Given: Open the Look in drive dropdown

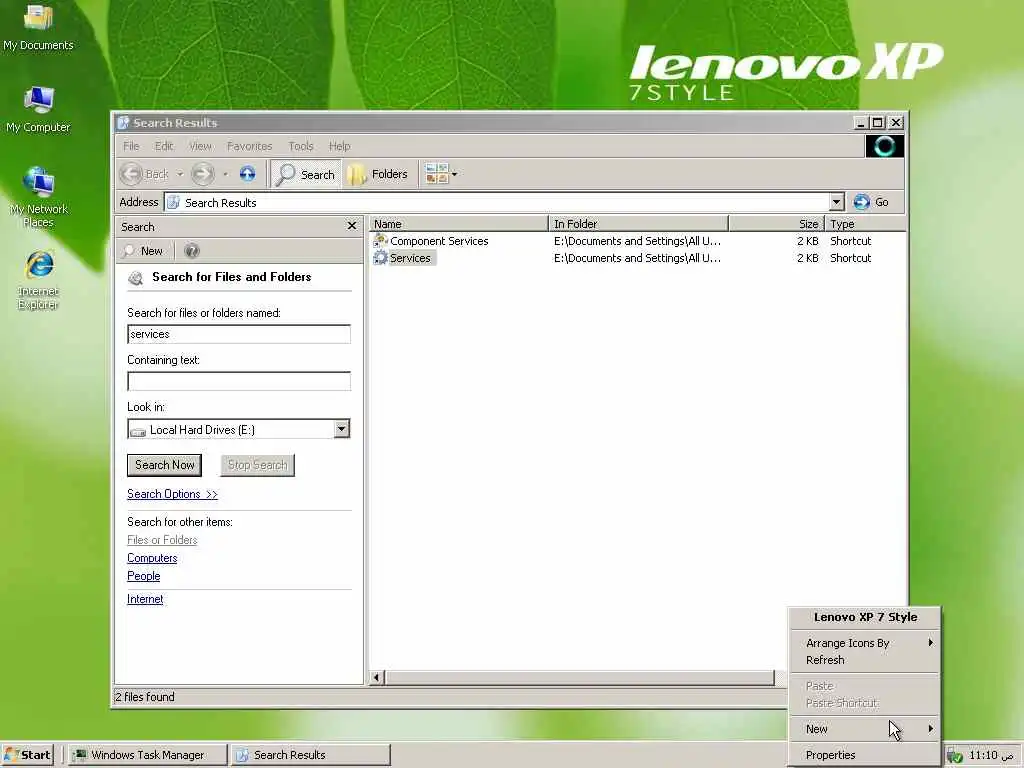Looking at the screenshot, I should [342, 429].
